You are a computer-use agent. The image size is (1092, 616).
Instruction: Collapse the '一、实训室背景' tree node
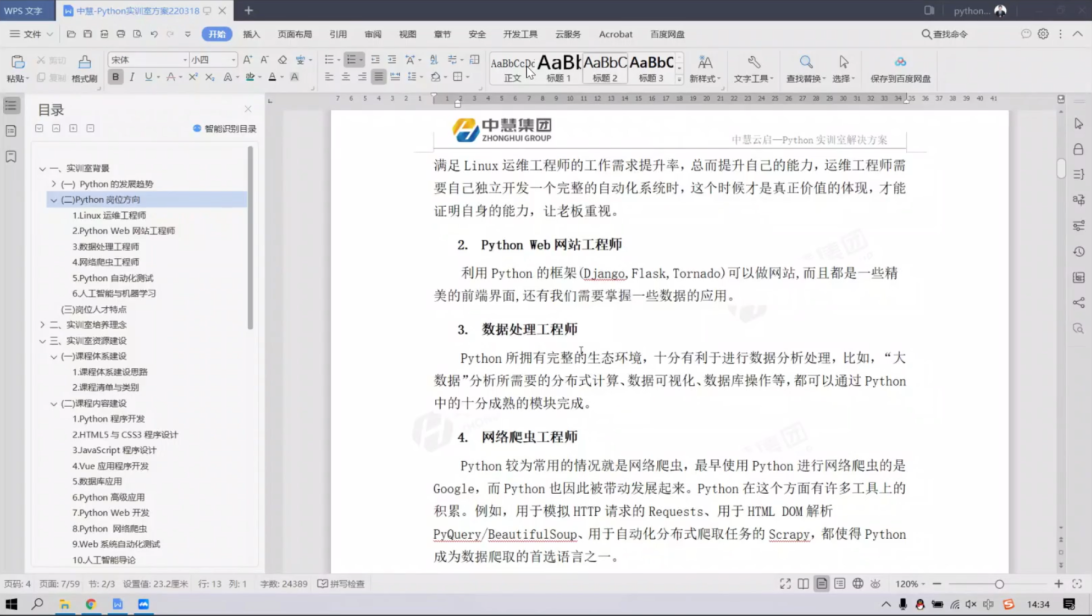pos(42,168)
